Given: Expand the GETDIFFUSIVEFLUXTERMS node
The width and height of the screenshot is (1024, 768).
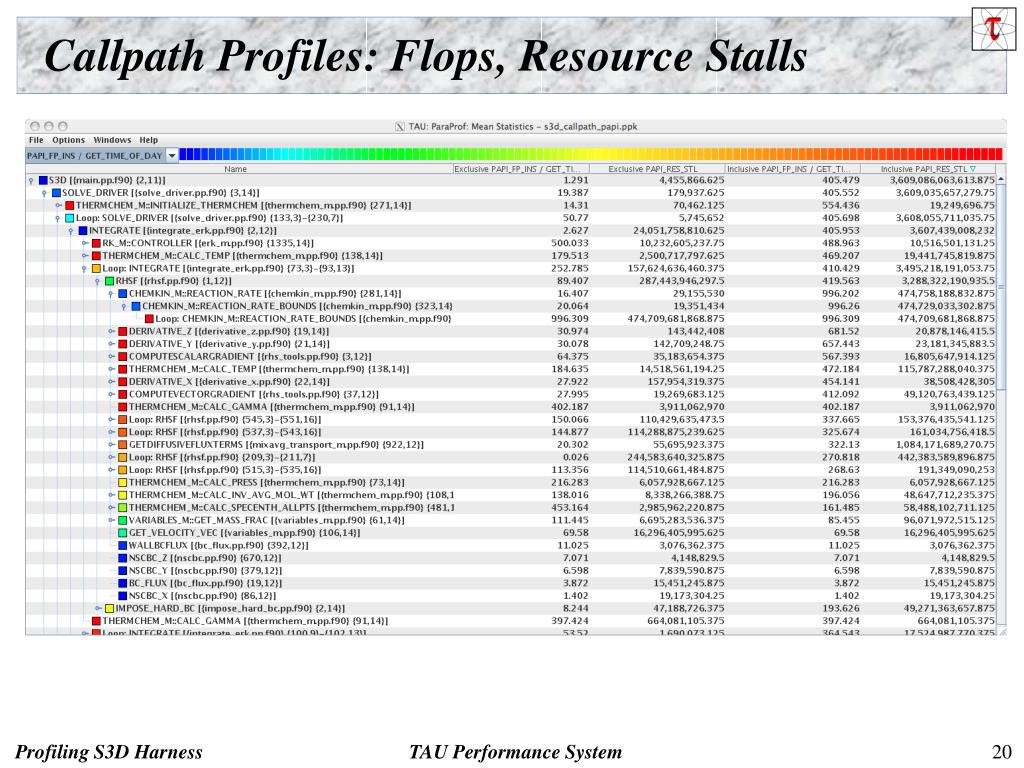Looking at the screenshot, I should pyautogui.click(x=112, y=445).
